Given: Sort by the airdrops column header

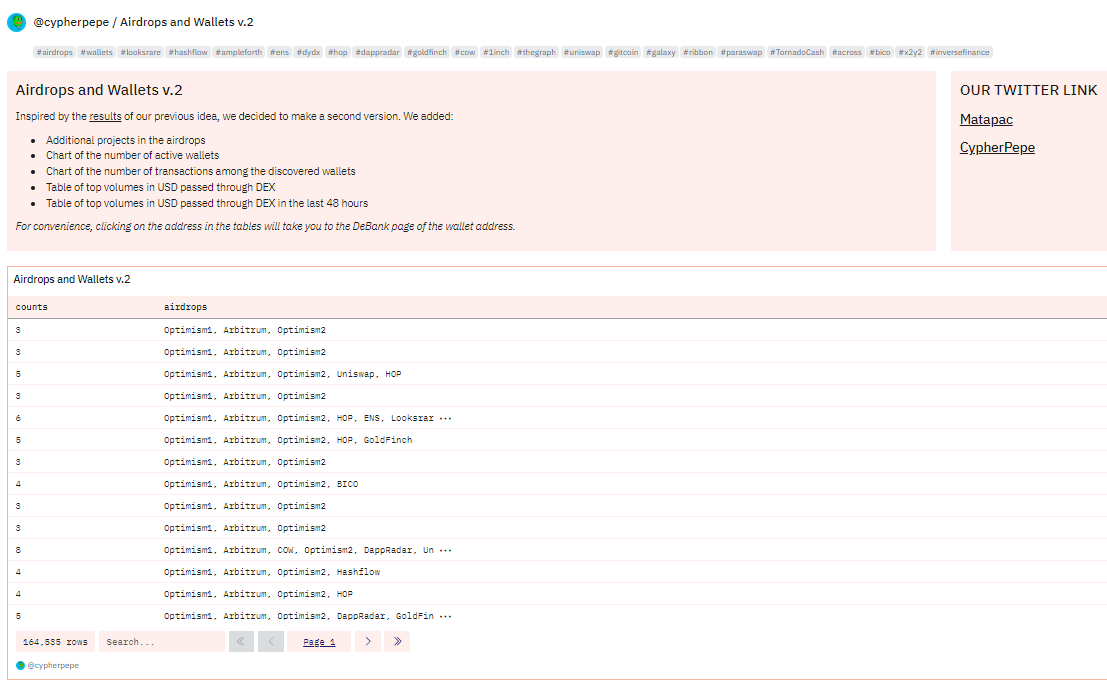Looking at the screenshot, I should click(185, 307).
